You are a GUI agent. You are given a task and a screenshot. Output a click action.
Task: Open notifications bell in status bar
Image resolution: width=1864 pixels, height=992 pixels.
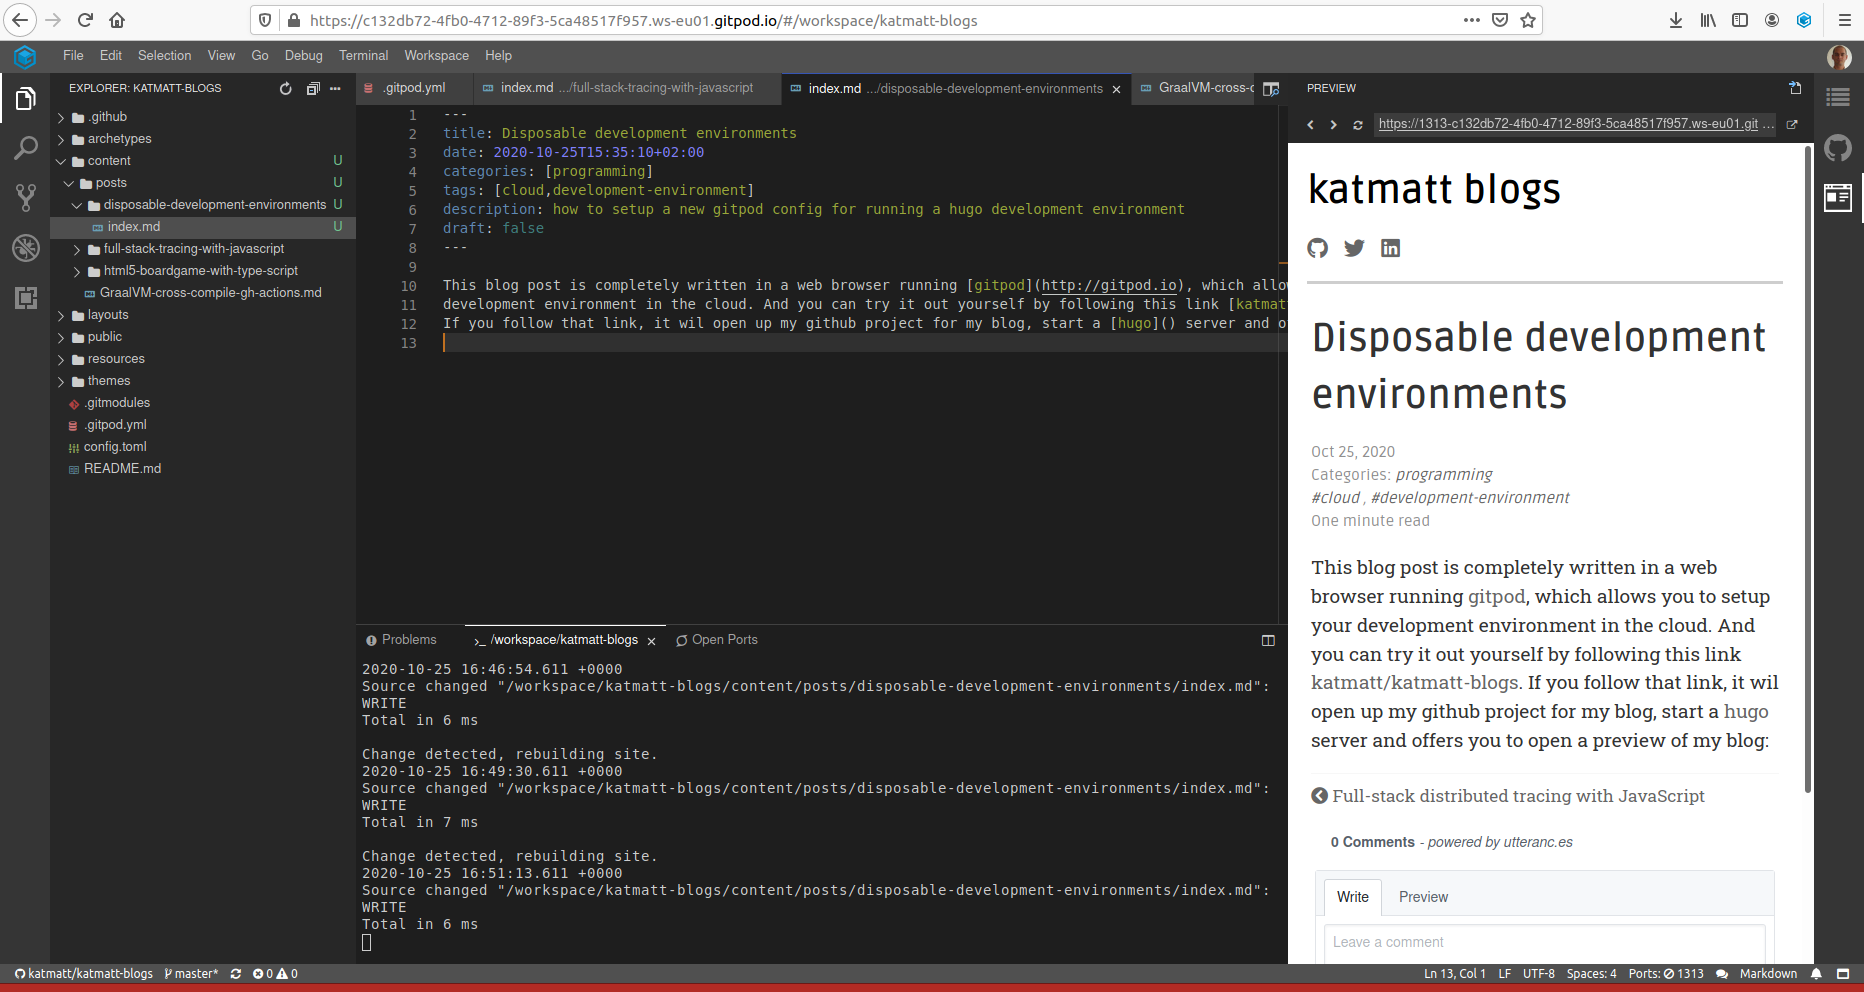pos(1816,974)
